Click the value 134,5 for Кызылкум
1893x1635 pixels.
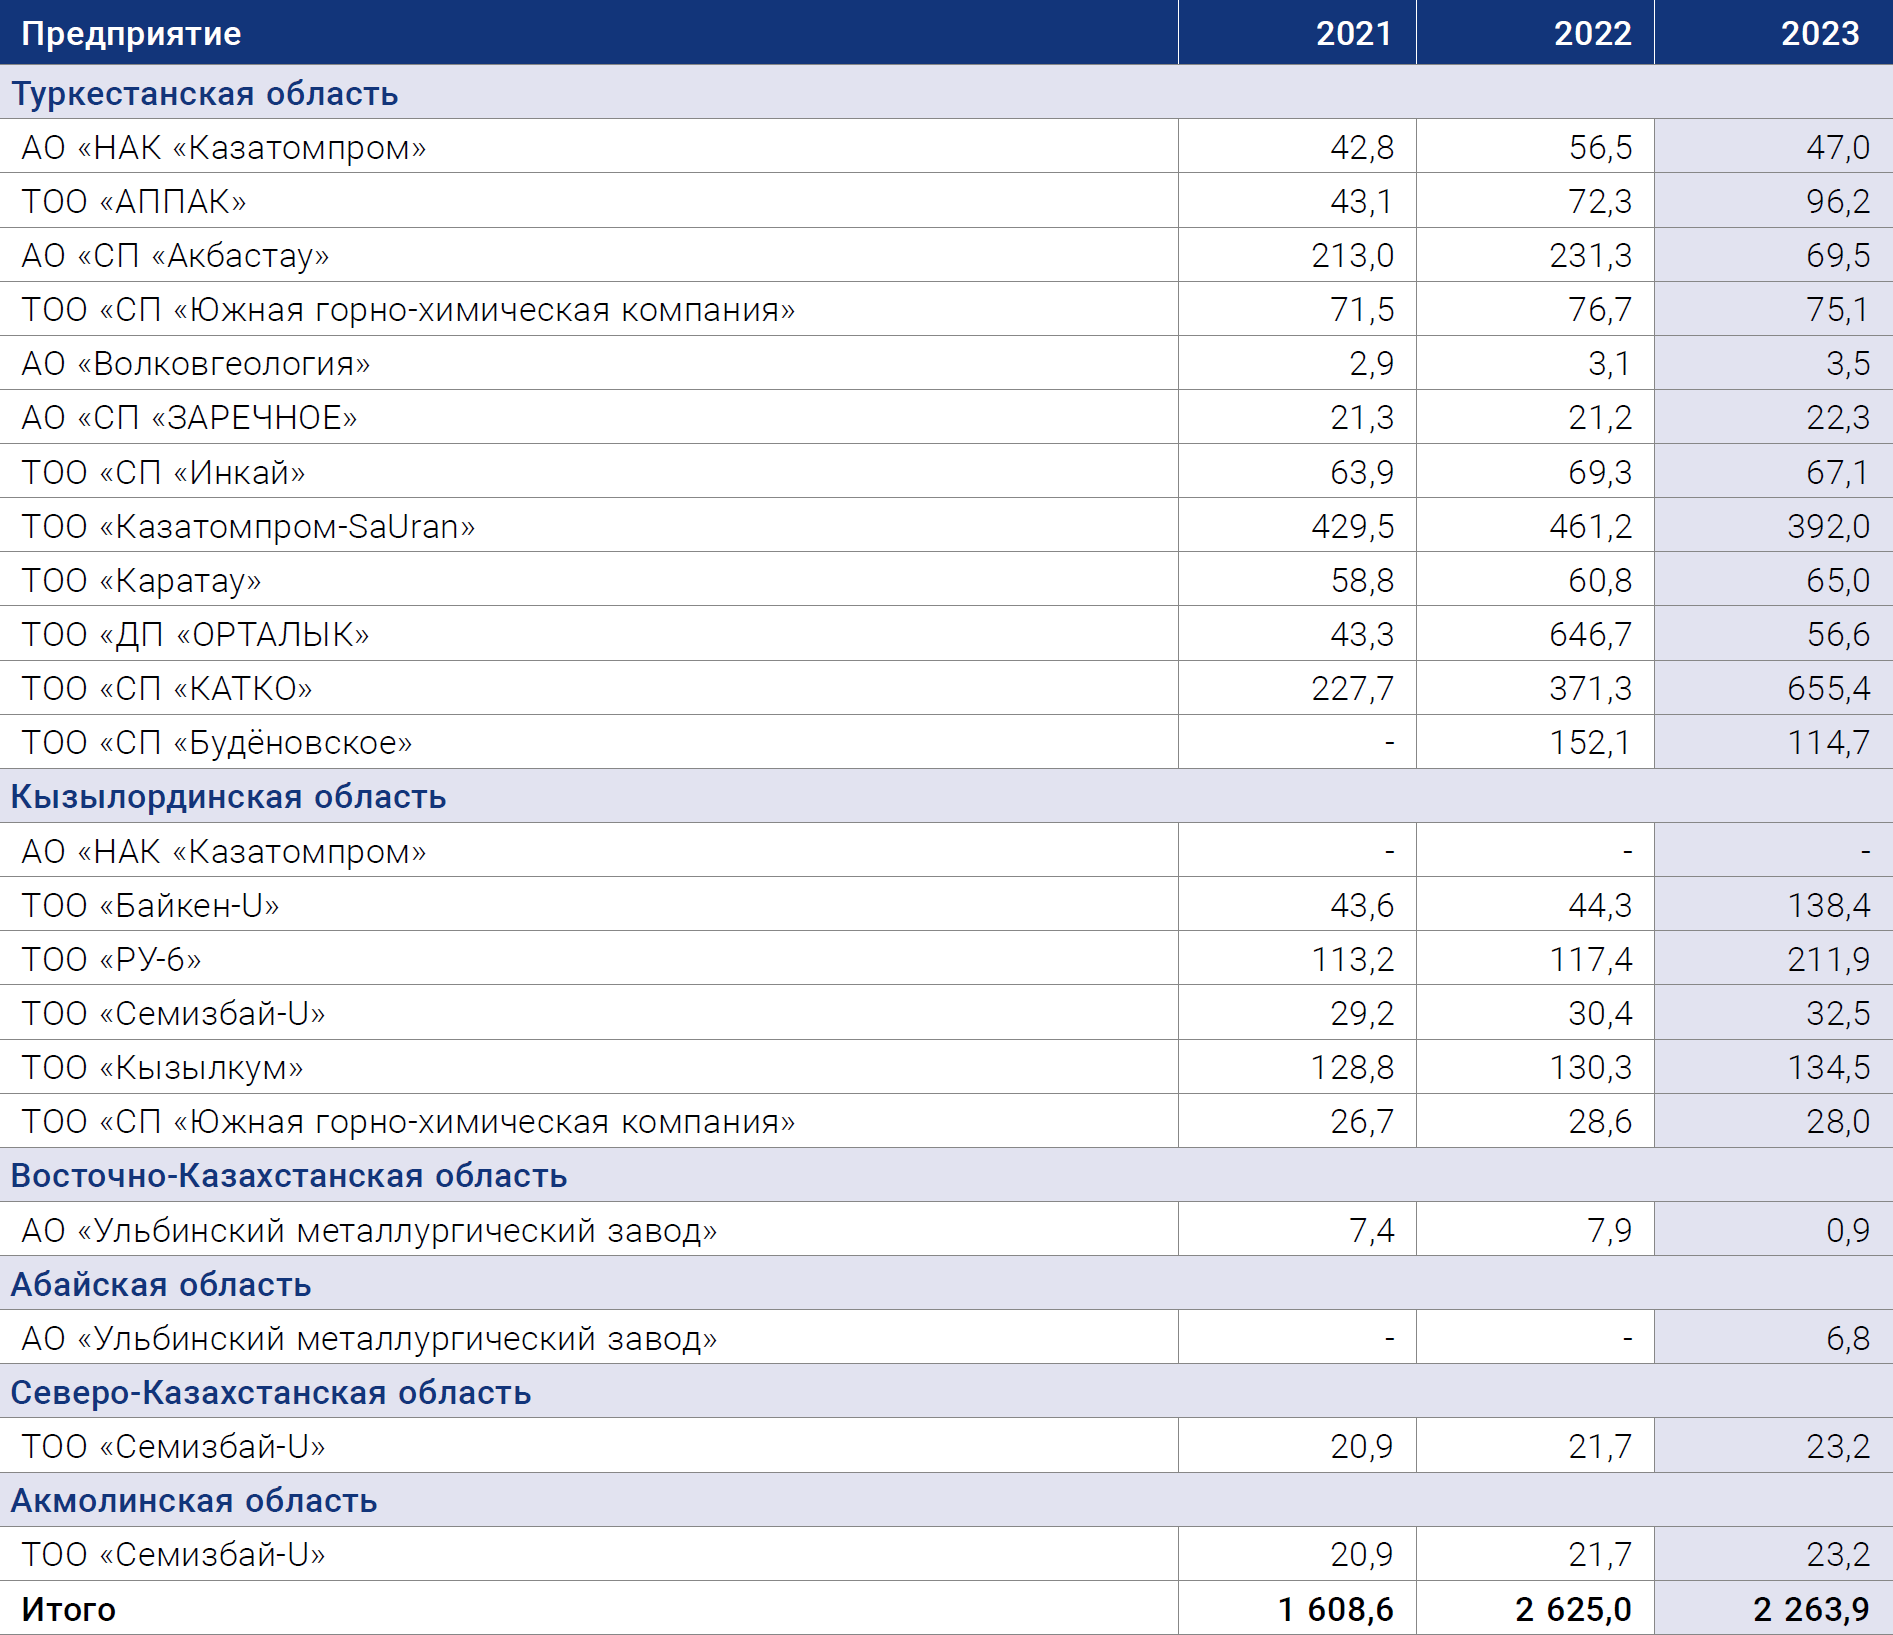click(x=1829, y=1067)
